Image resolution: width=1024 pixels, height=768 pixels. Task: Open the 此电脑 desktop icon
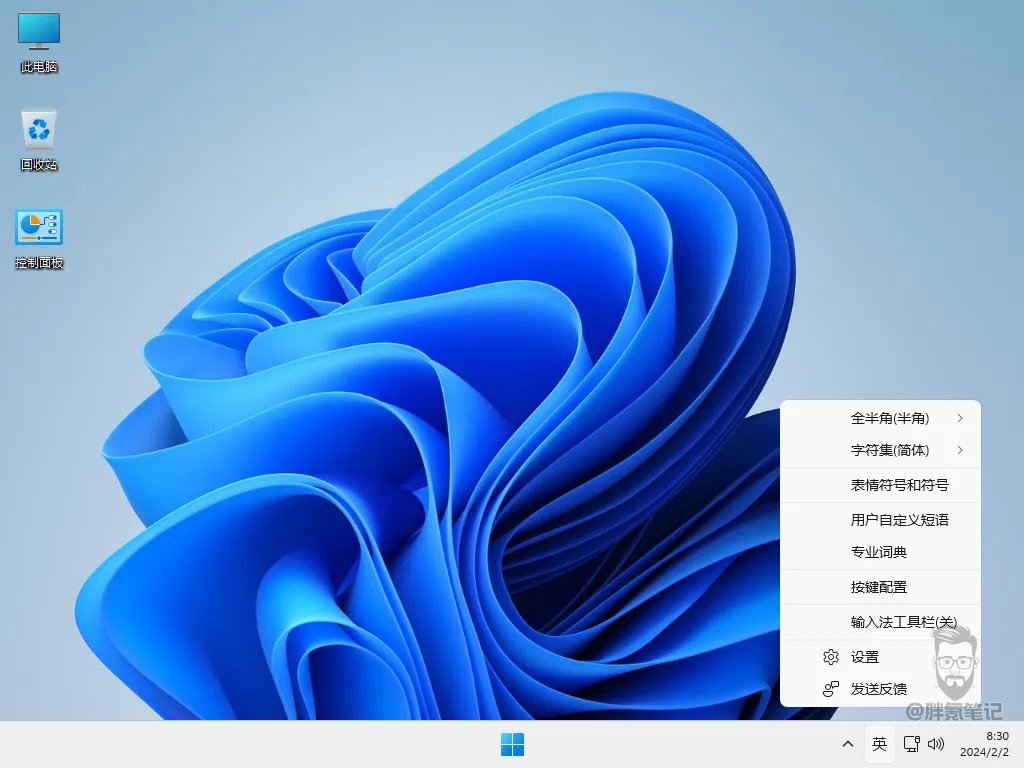tap(39, 42)
